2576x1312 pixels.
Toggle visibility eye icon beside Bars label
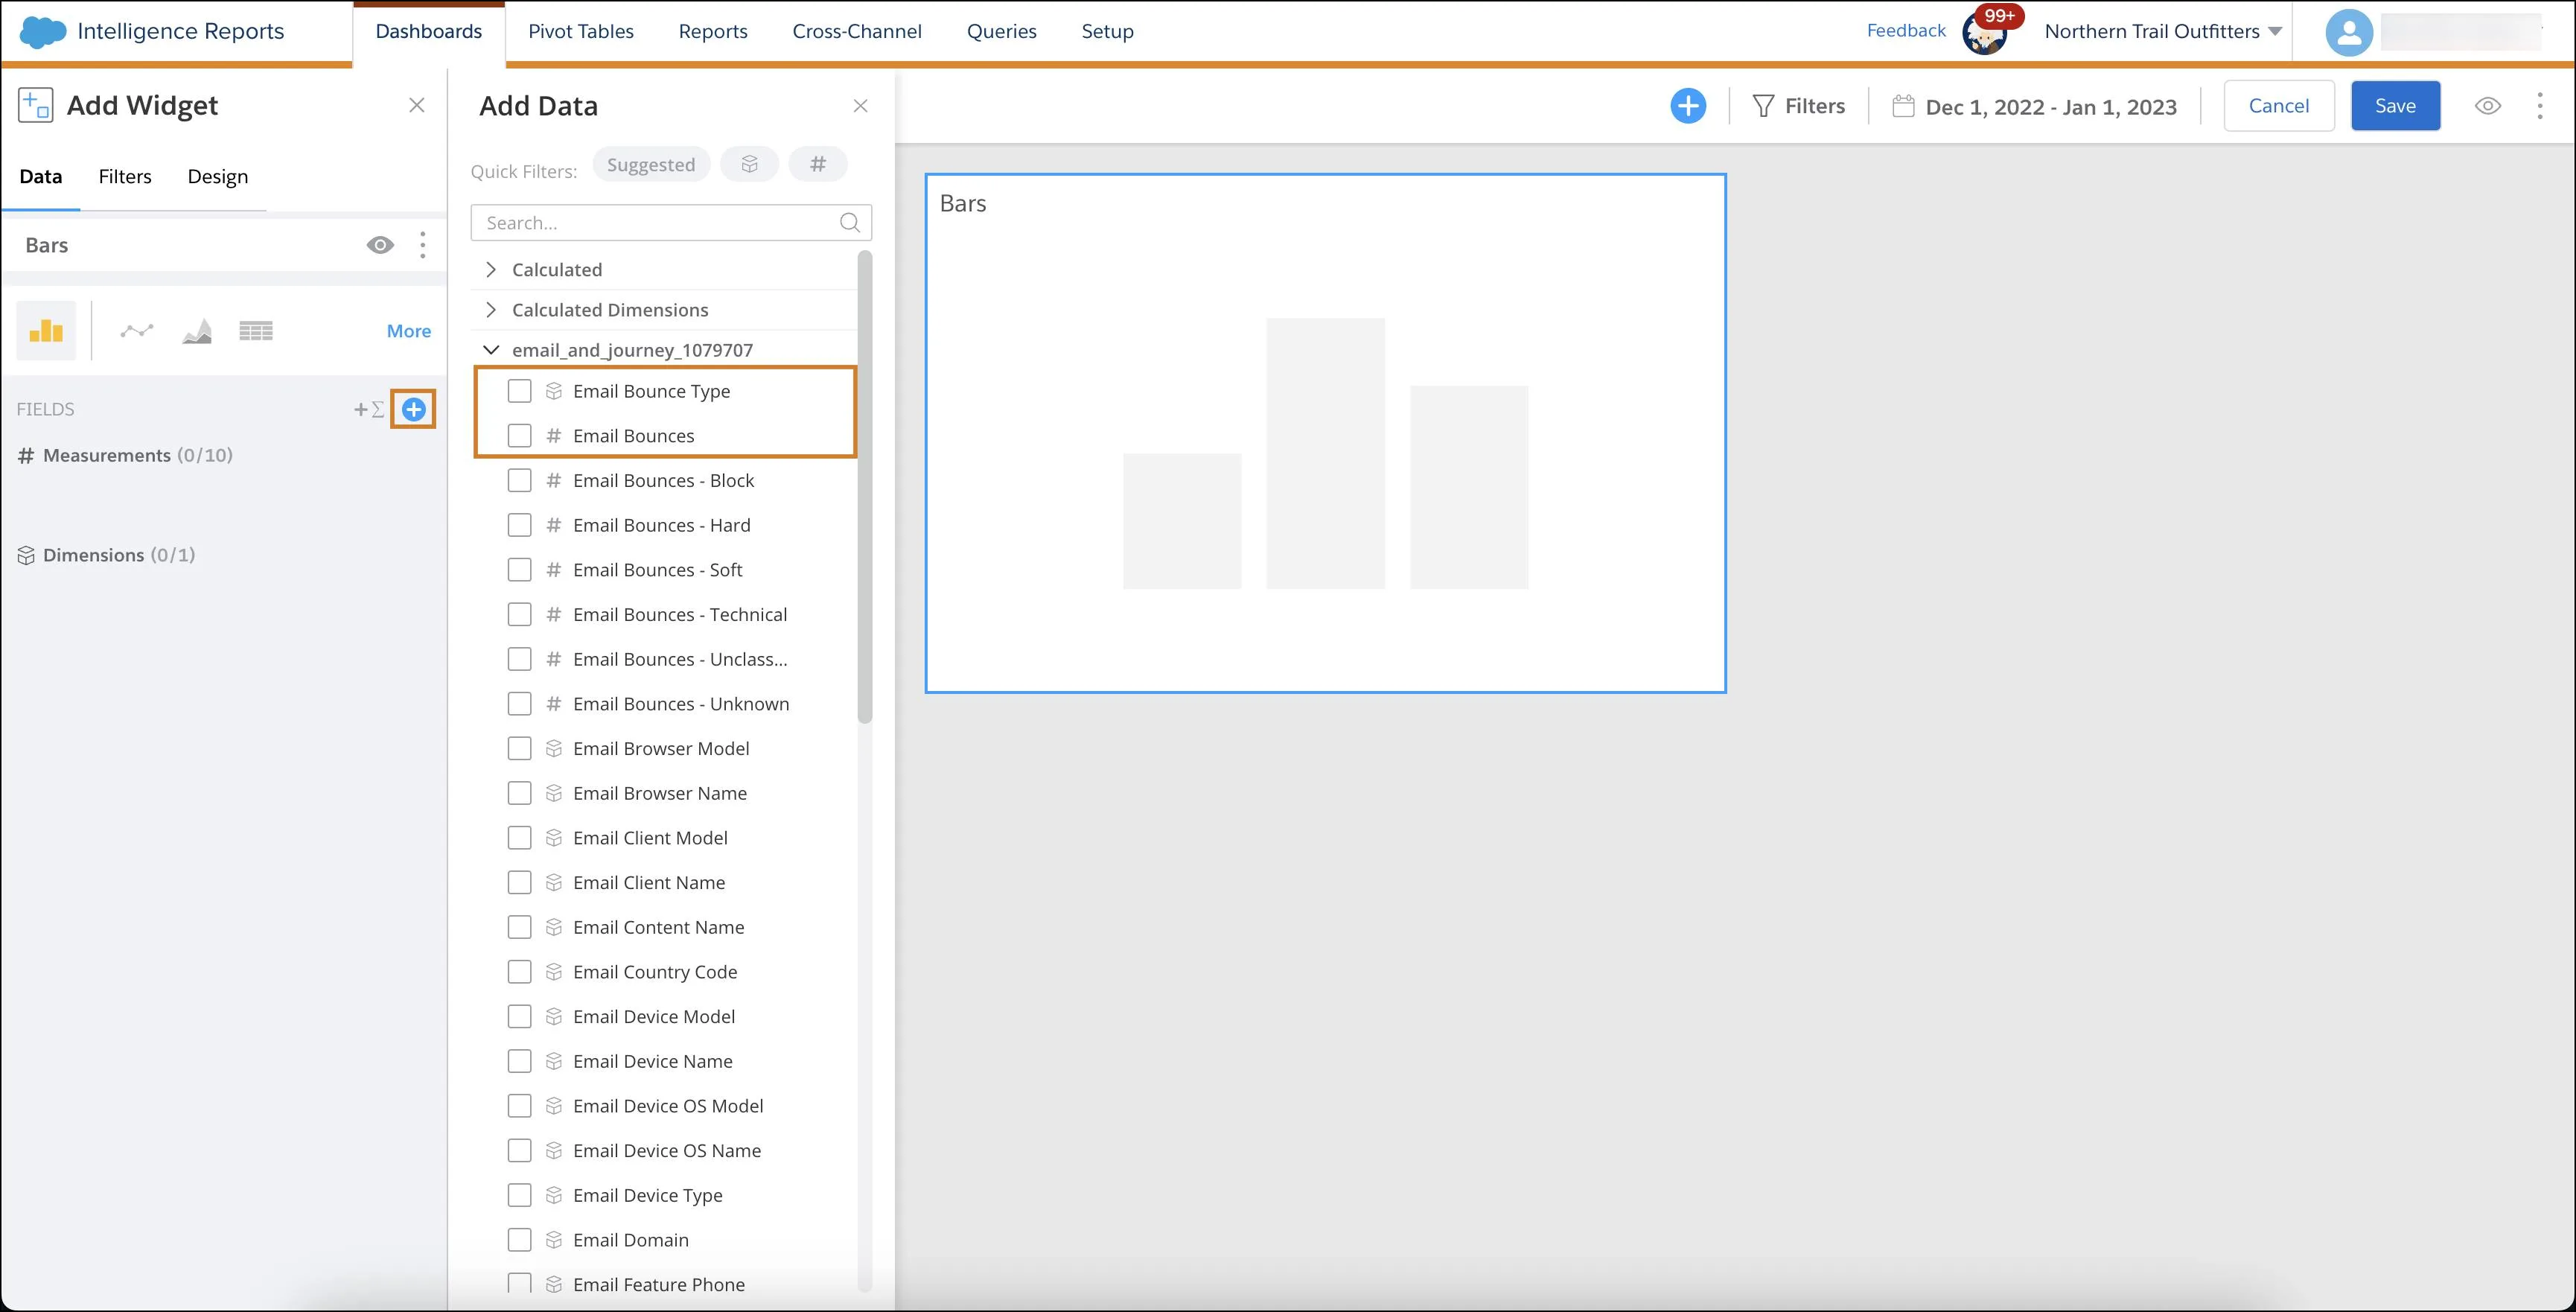coord(381,244)
